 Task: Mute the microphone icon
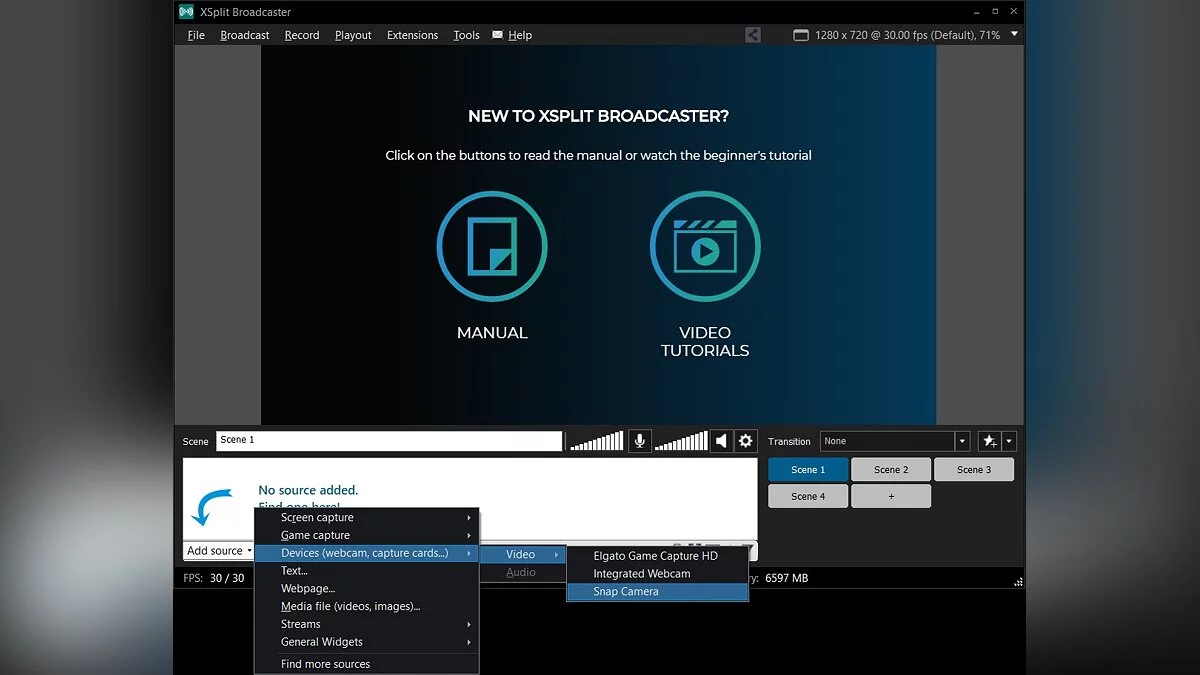pos(640,441)
